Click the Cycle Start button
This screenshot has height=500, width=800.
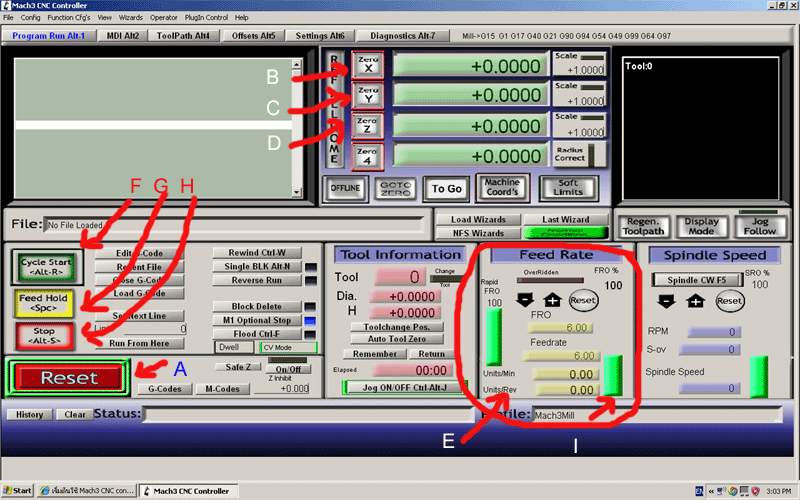(46, 267)
